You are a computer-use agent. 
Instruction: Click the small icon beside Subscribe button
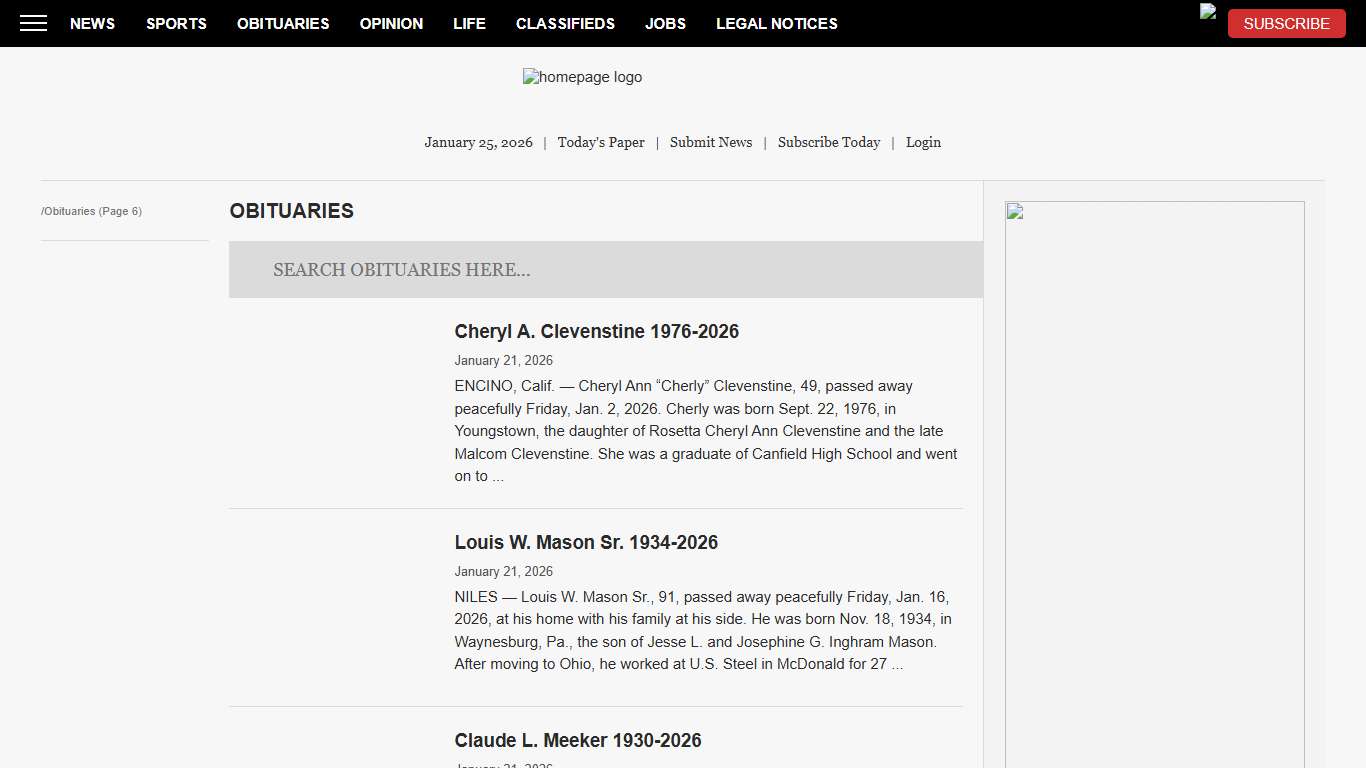(1208, 12)
